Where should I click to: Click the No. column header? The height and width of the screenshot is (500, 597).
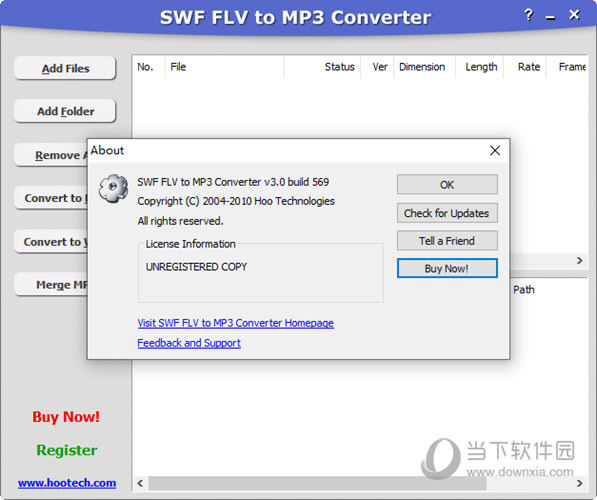pyautogui.click(x=149, y=67)
